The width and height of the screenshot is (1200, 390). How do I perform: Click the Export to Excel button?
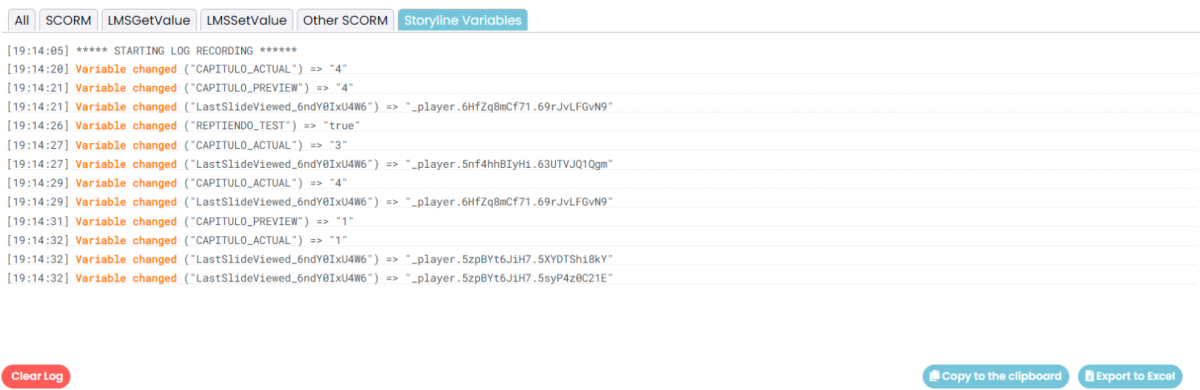pos(1128,376)
